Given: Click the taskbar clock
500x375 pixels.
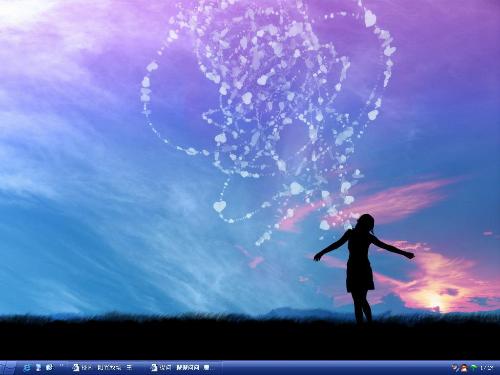Looking at the screenshot, I should 487,368.
